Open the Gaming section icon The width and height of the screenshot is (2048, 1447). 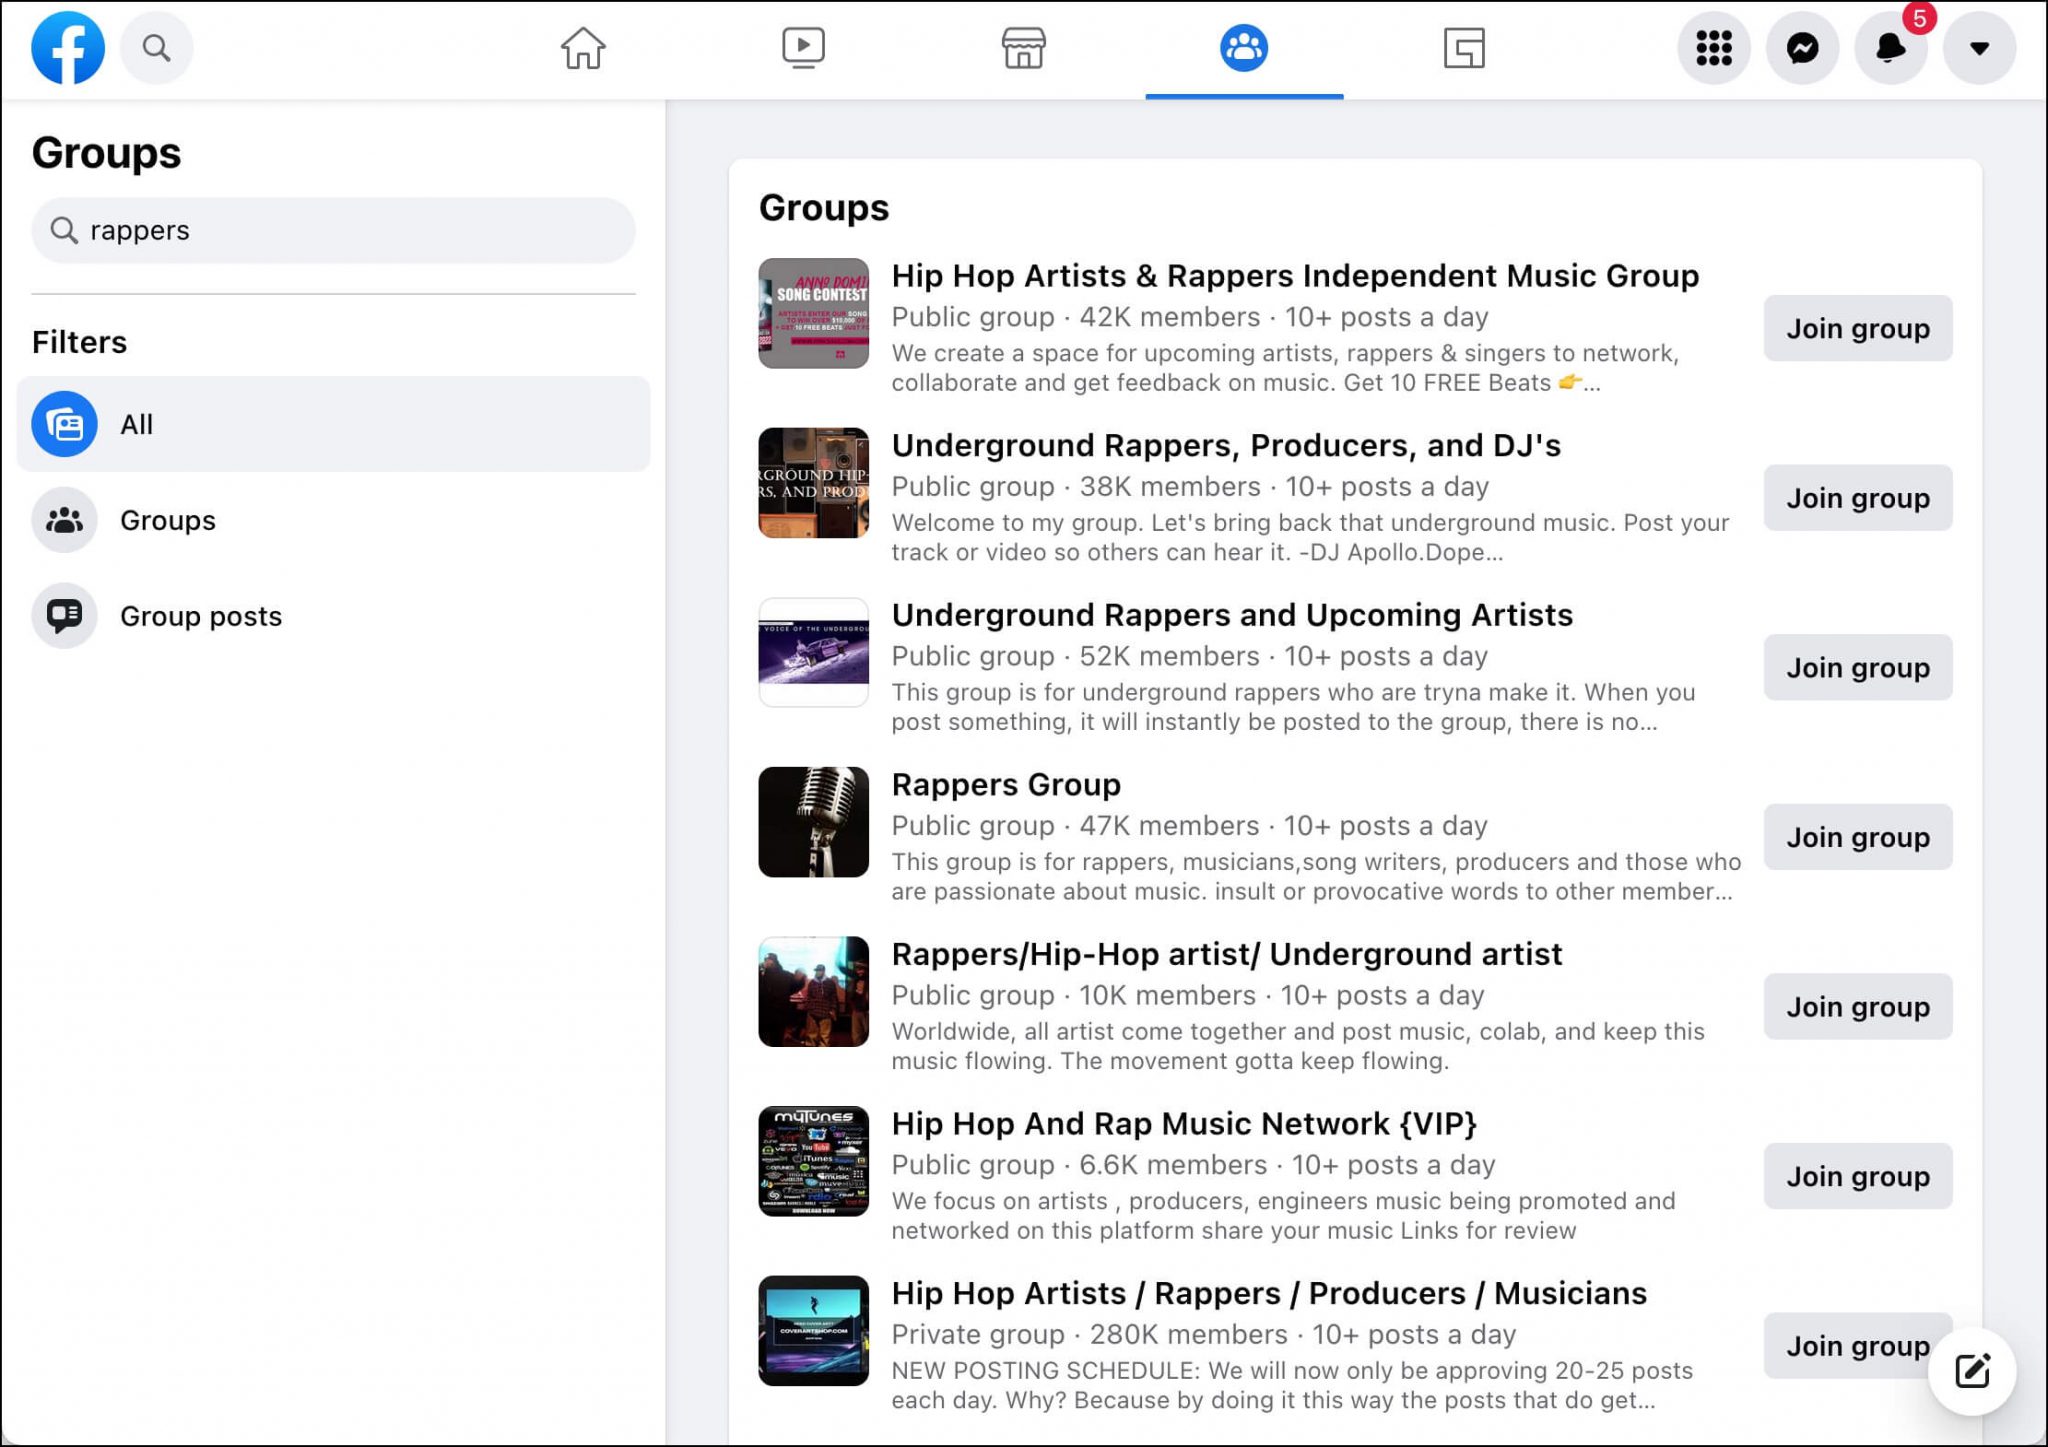coord(1462,47)
